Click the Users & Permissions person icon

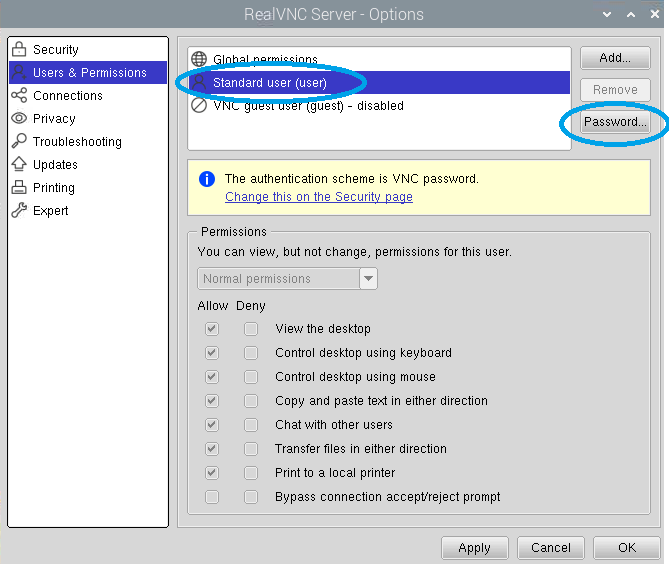click(19, 72)
